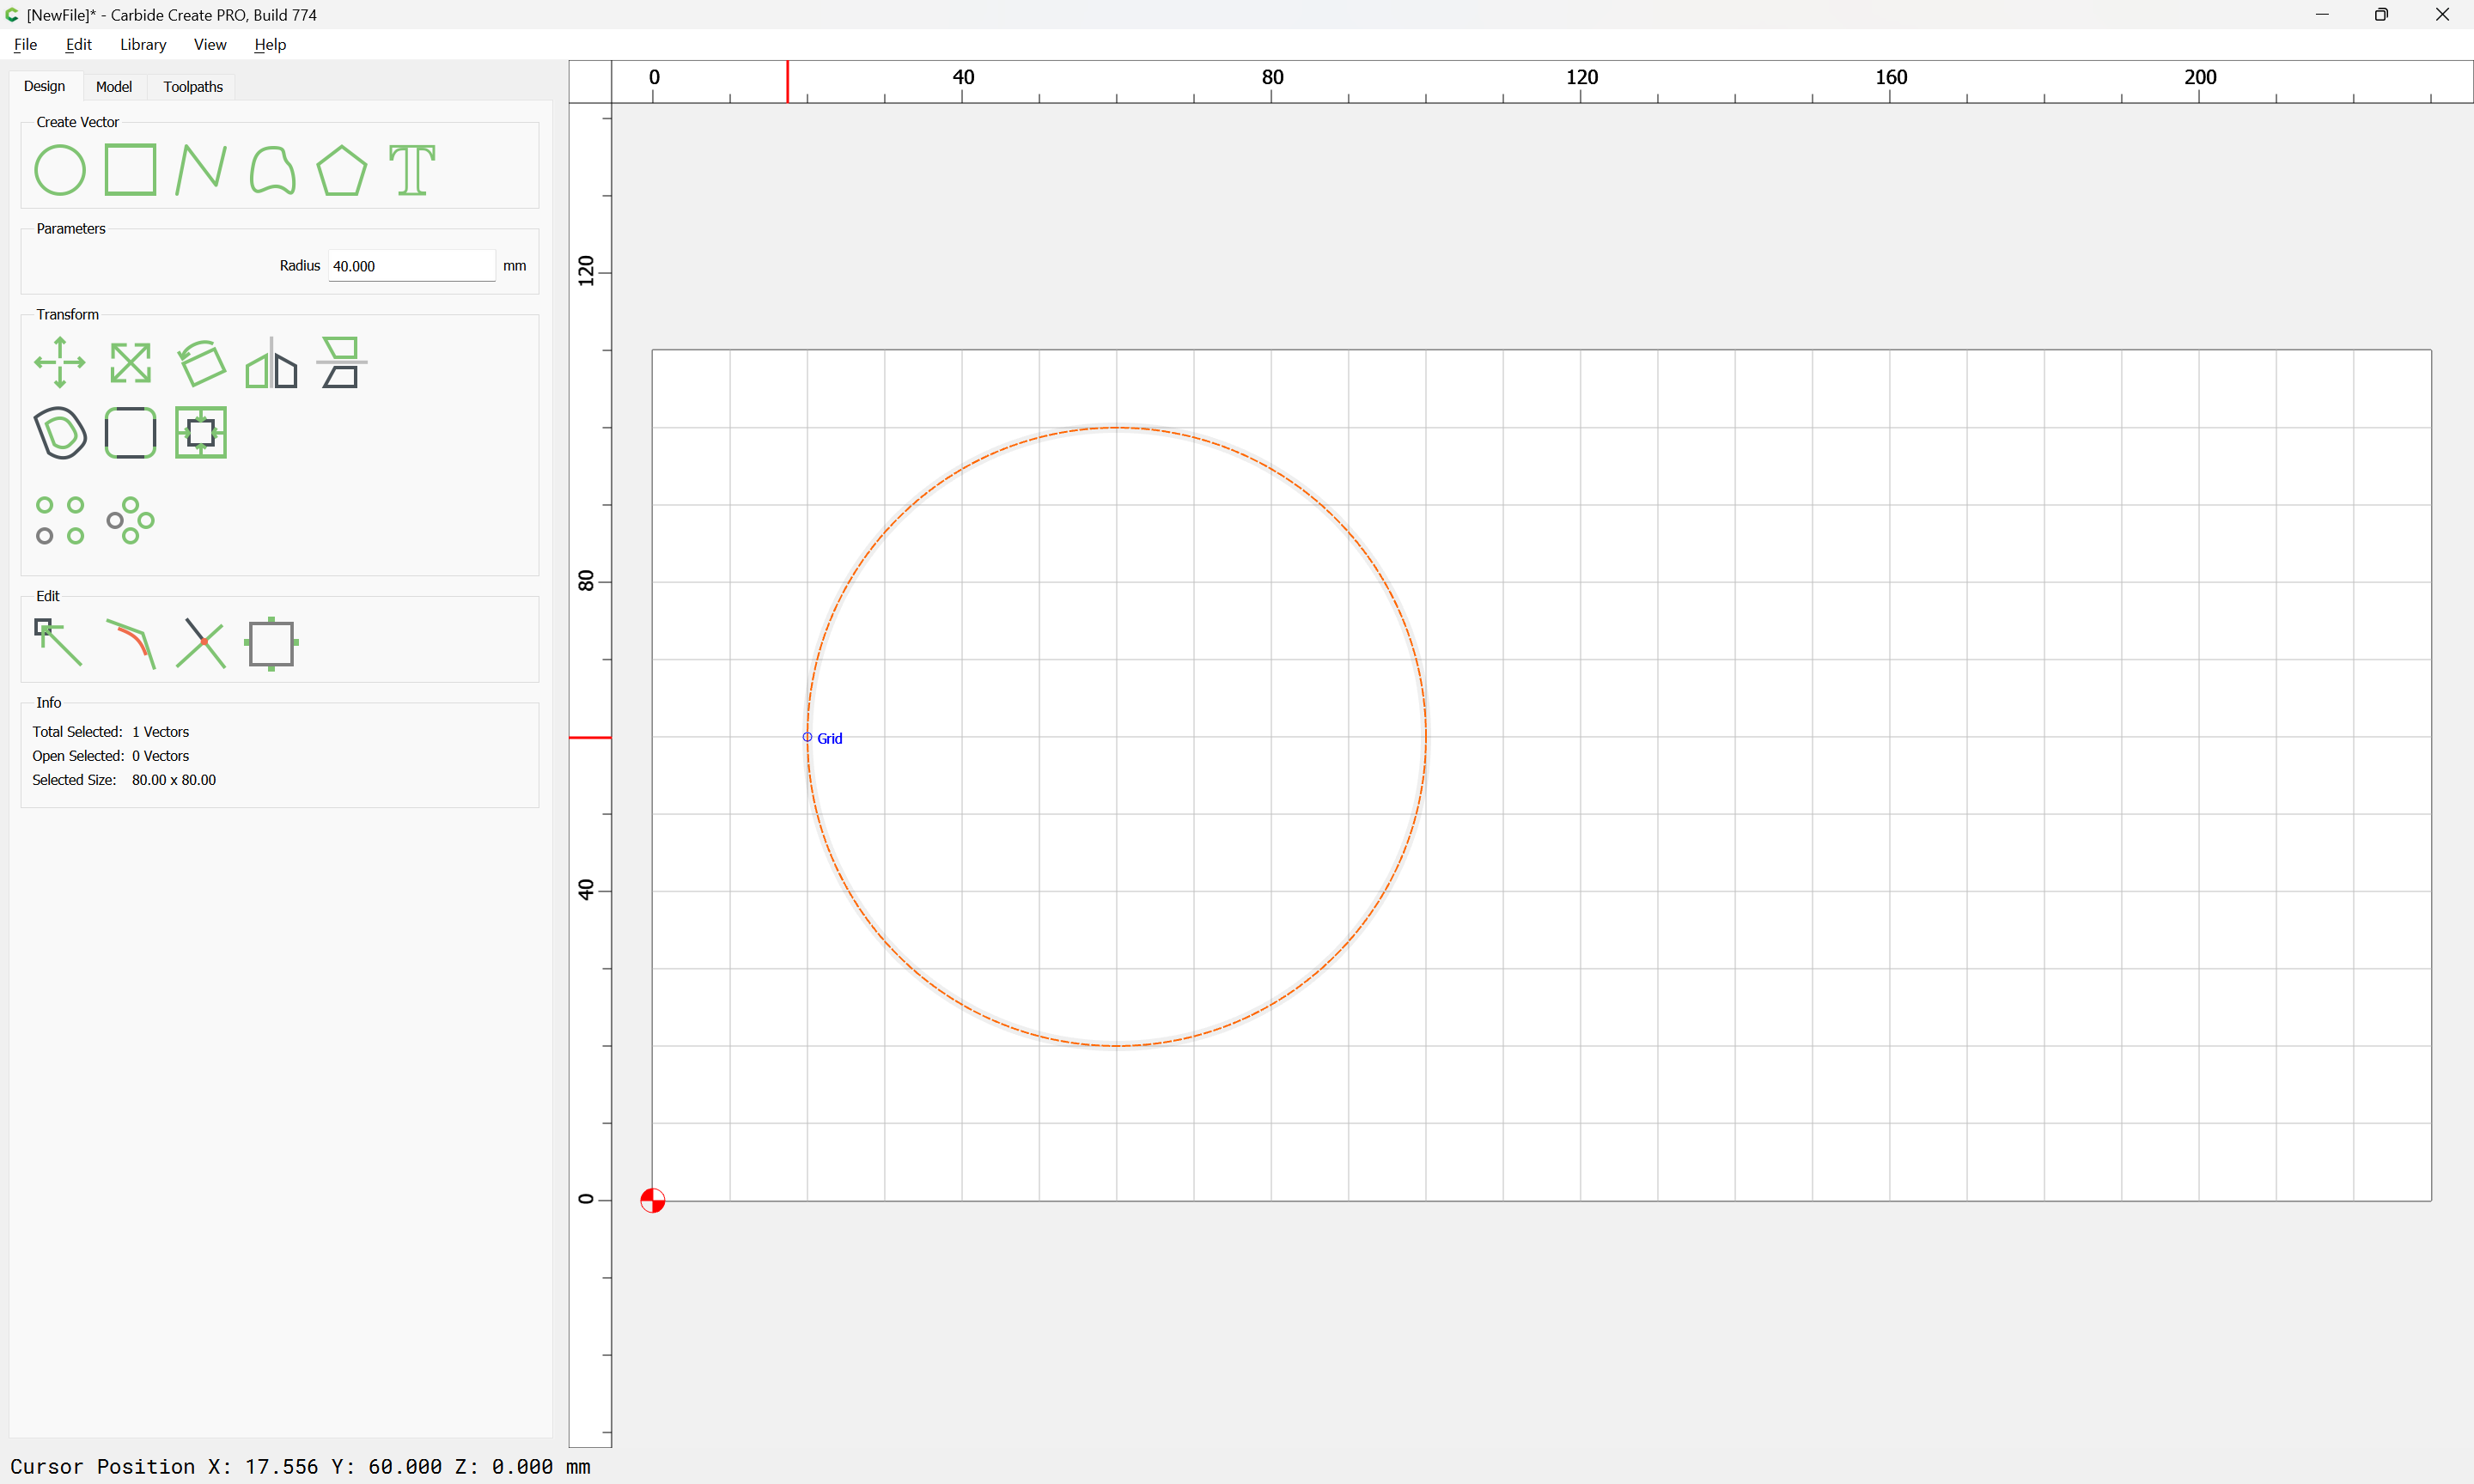This screenshot has width=2474, height=1484.
Task: Activate the Scale transform tool
Action: [130, 362]
